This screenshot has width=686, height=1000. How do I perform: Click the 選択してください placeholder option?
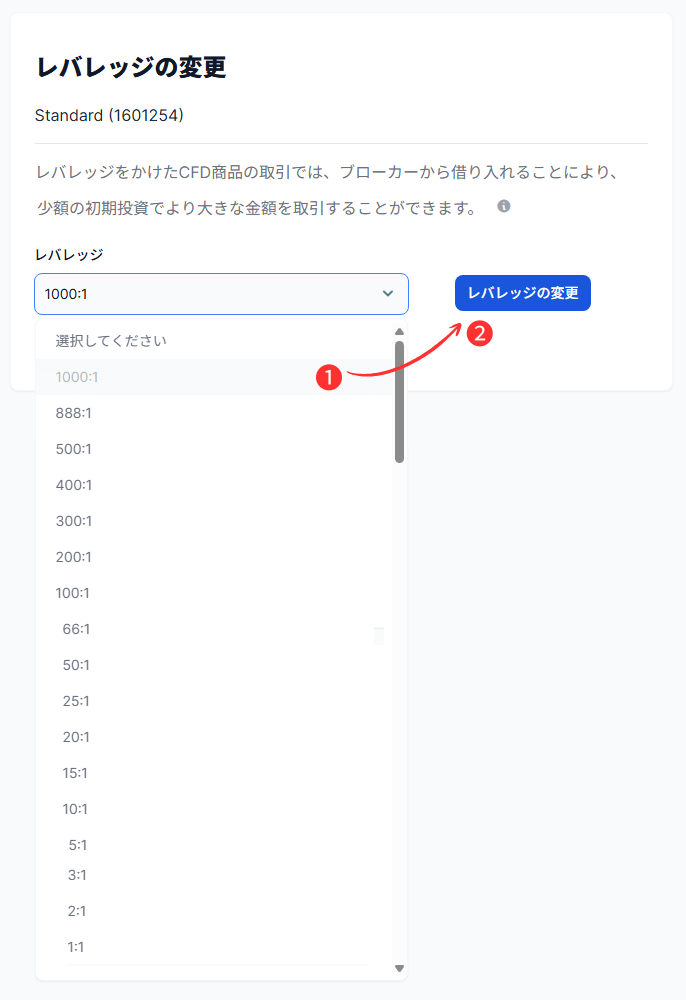111,341
